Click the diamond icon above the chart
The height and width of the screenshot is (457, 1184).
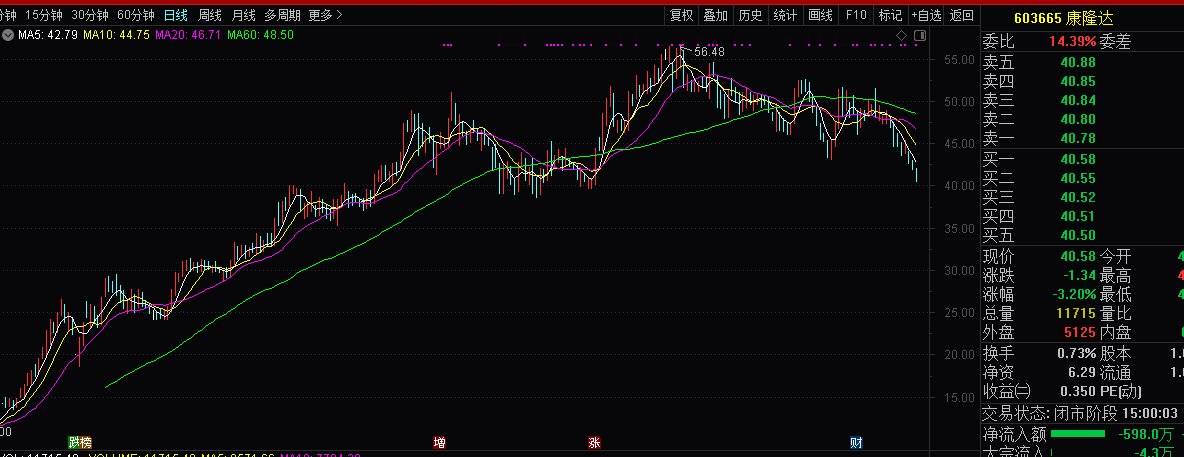(x=901, y=36)
